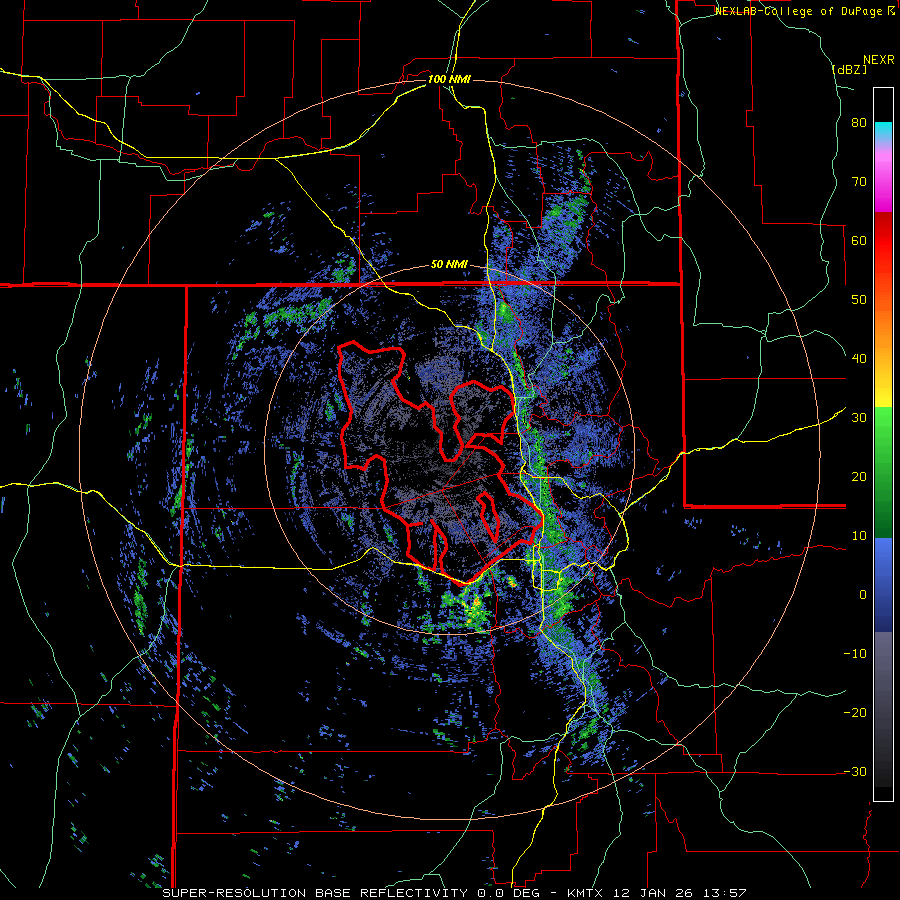Click the 80 value on the dBZ scale
Screen dimensions: 900x900
point(859,123)
